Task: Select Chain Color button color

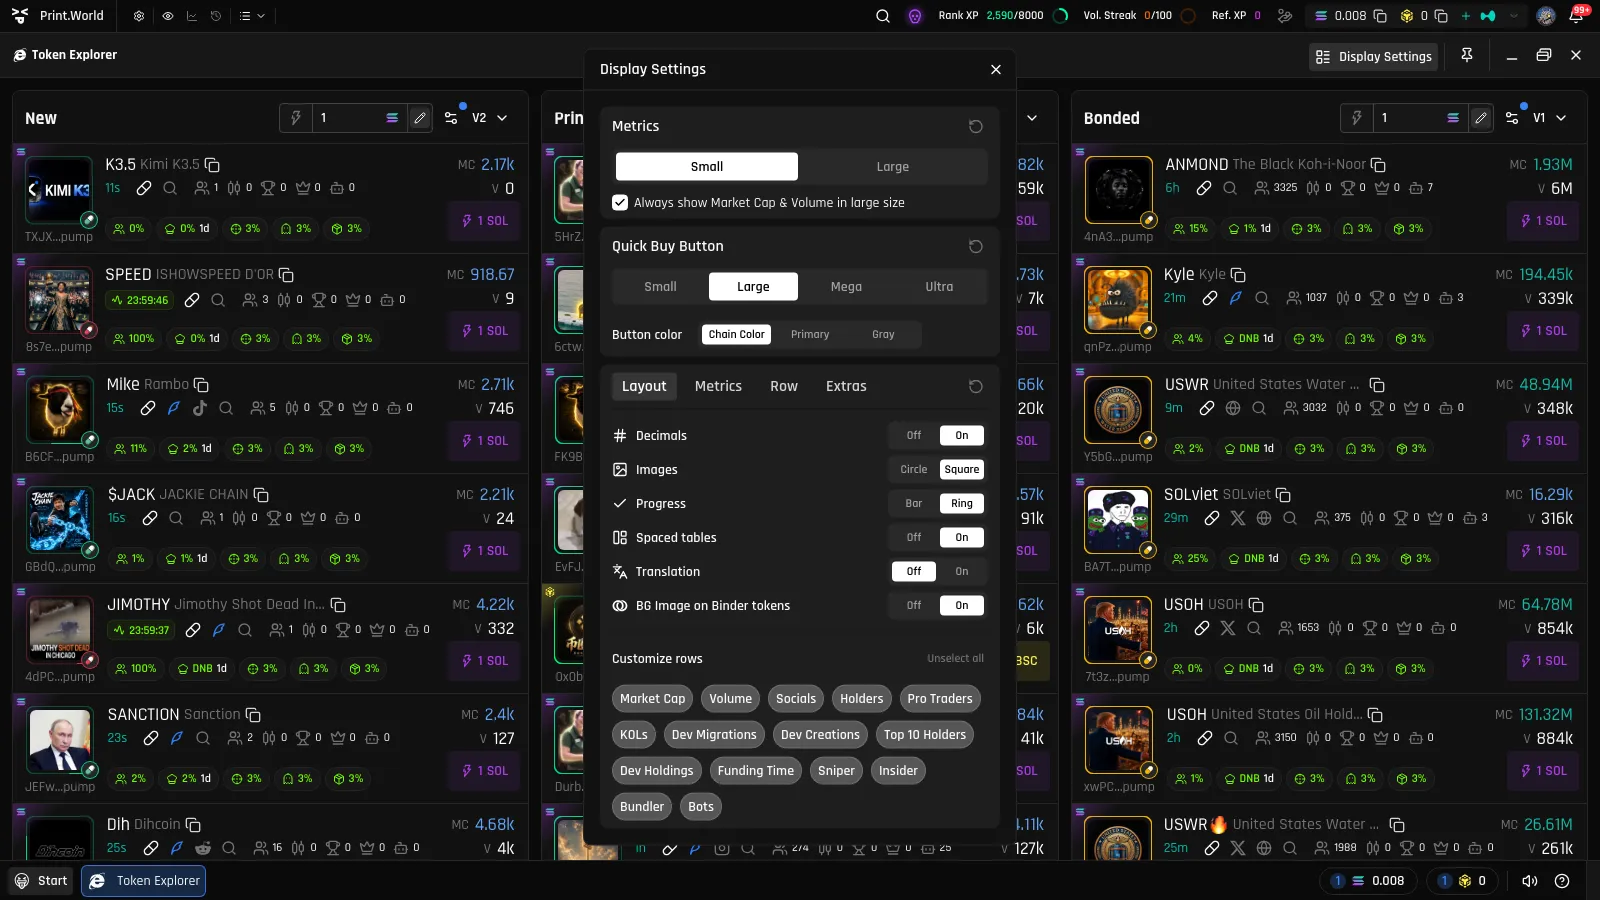Action: click(x=737, y=334)
